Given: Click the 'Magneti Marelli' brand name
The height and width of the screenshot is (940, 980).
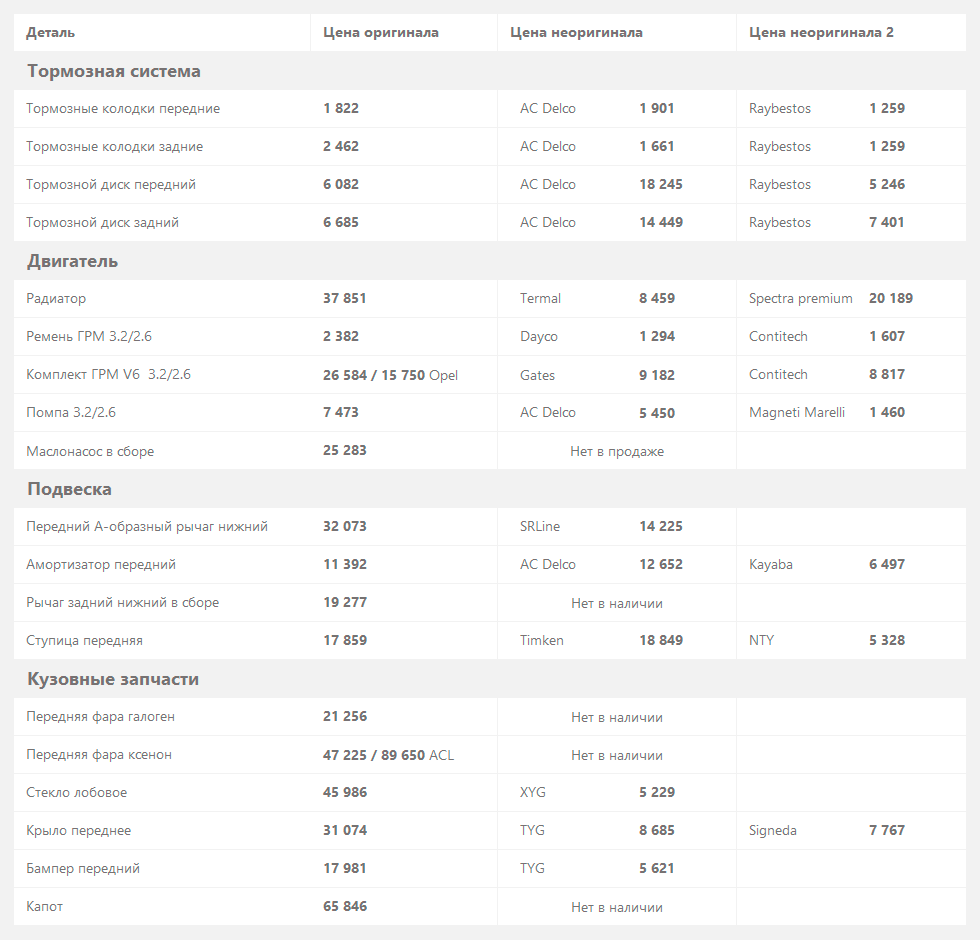Looking at the screenshot, I should pos(797,412).
